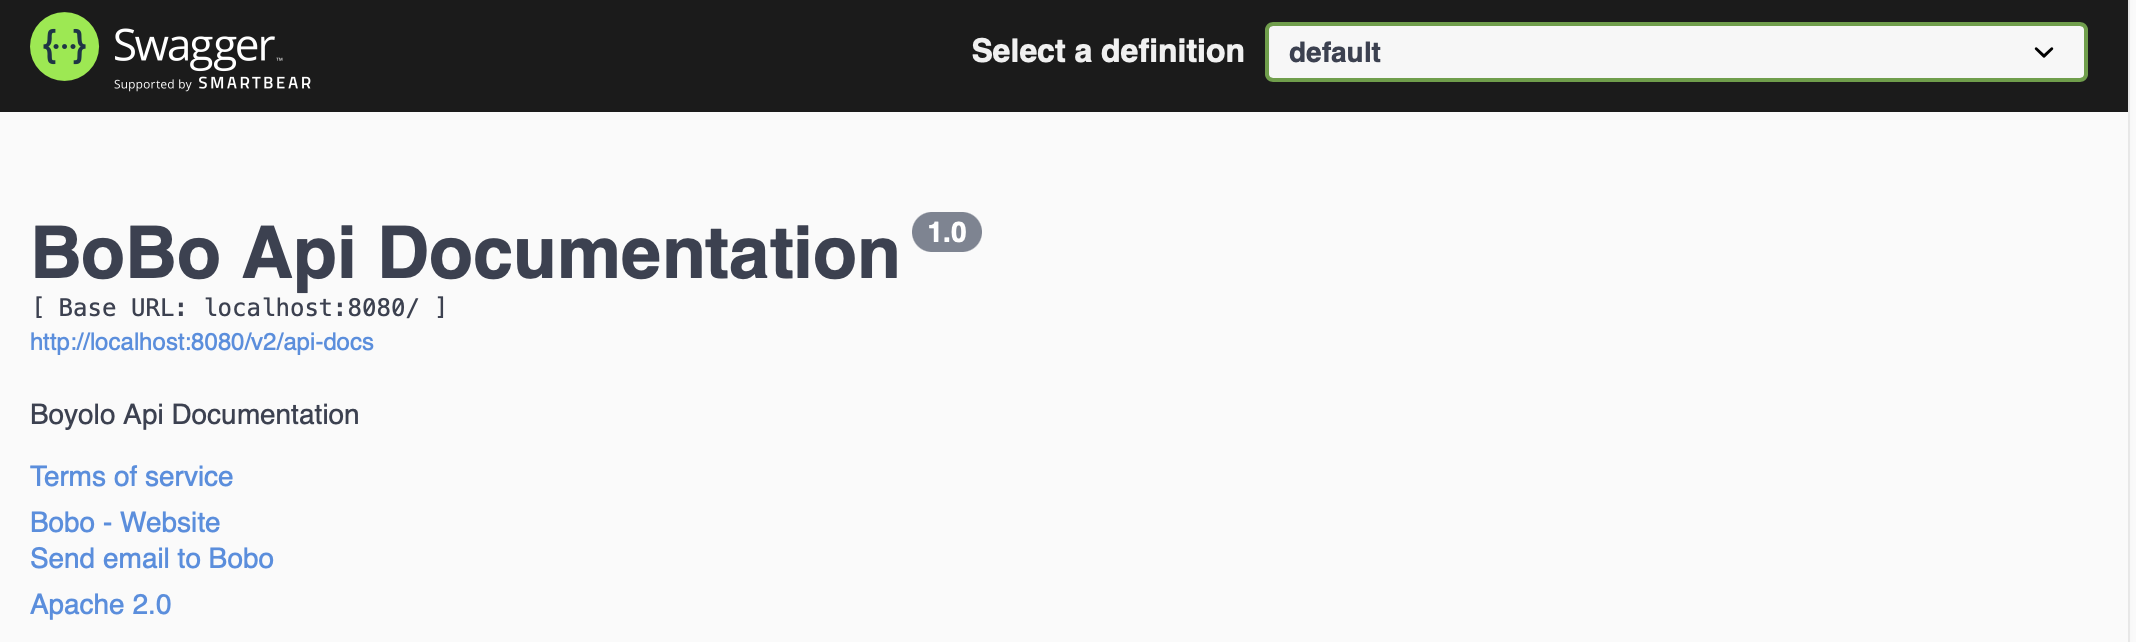Visit the Bobo - Website link
2136x642 pixels.
coord(125,523)
